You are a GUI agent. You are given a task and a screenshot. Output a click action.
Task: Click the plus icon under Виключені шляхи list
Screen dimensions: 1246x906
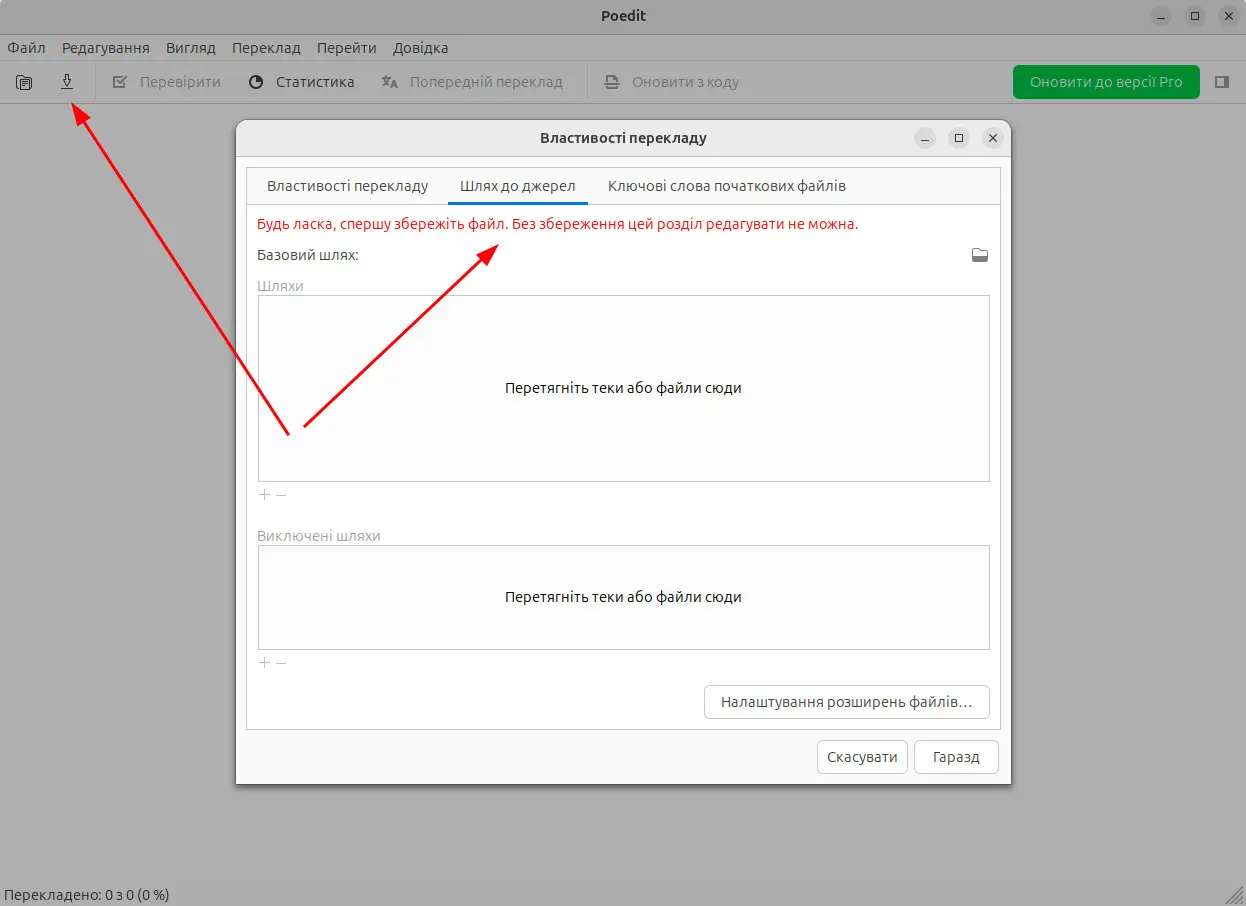click(264, 662)
